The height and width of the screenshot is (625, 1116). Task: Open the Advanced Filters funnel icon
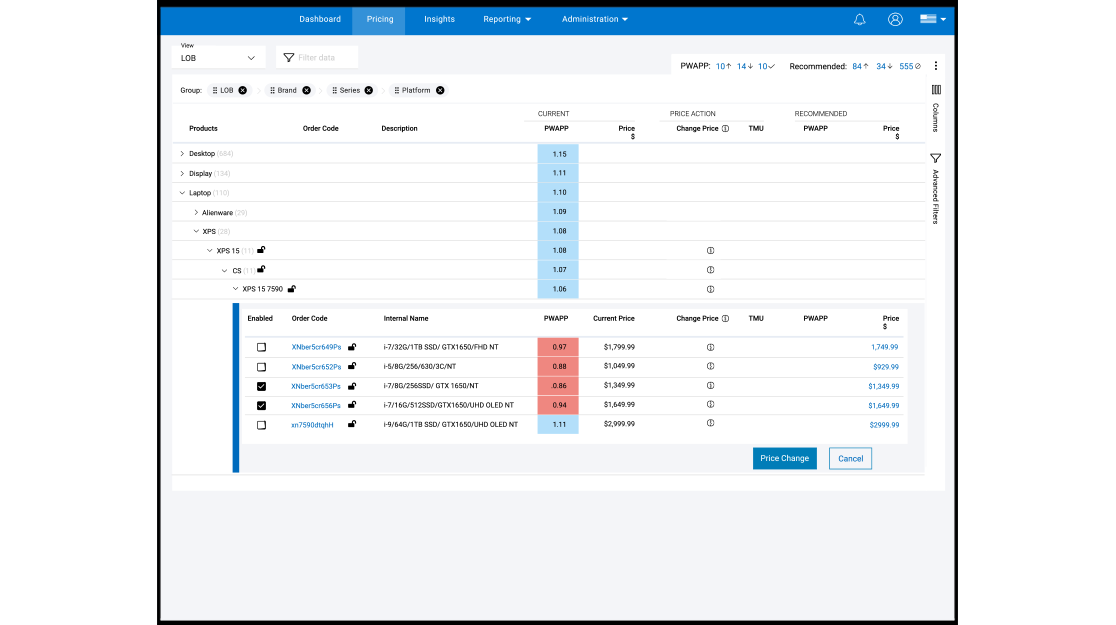pos(935,158)
